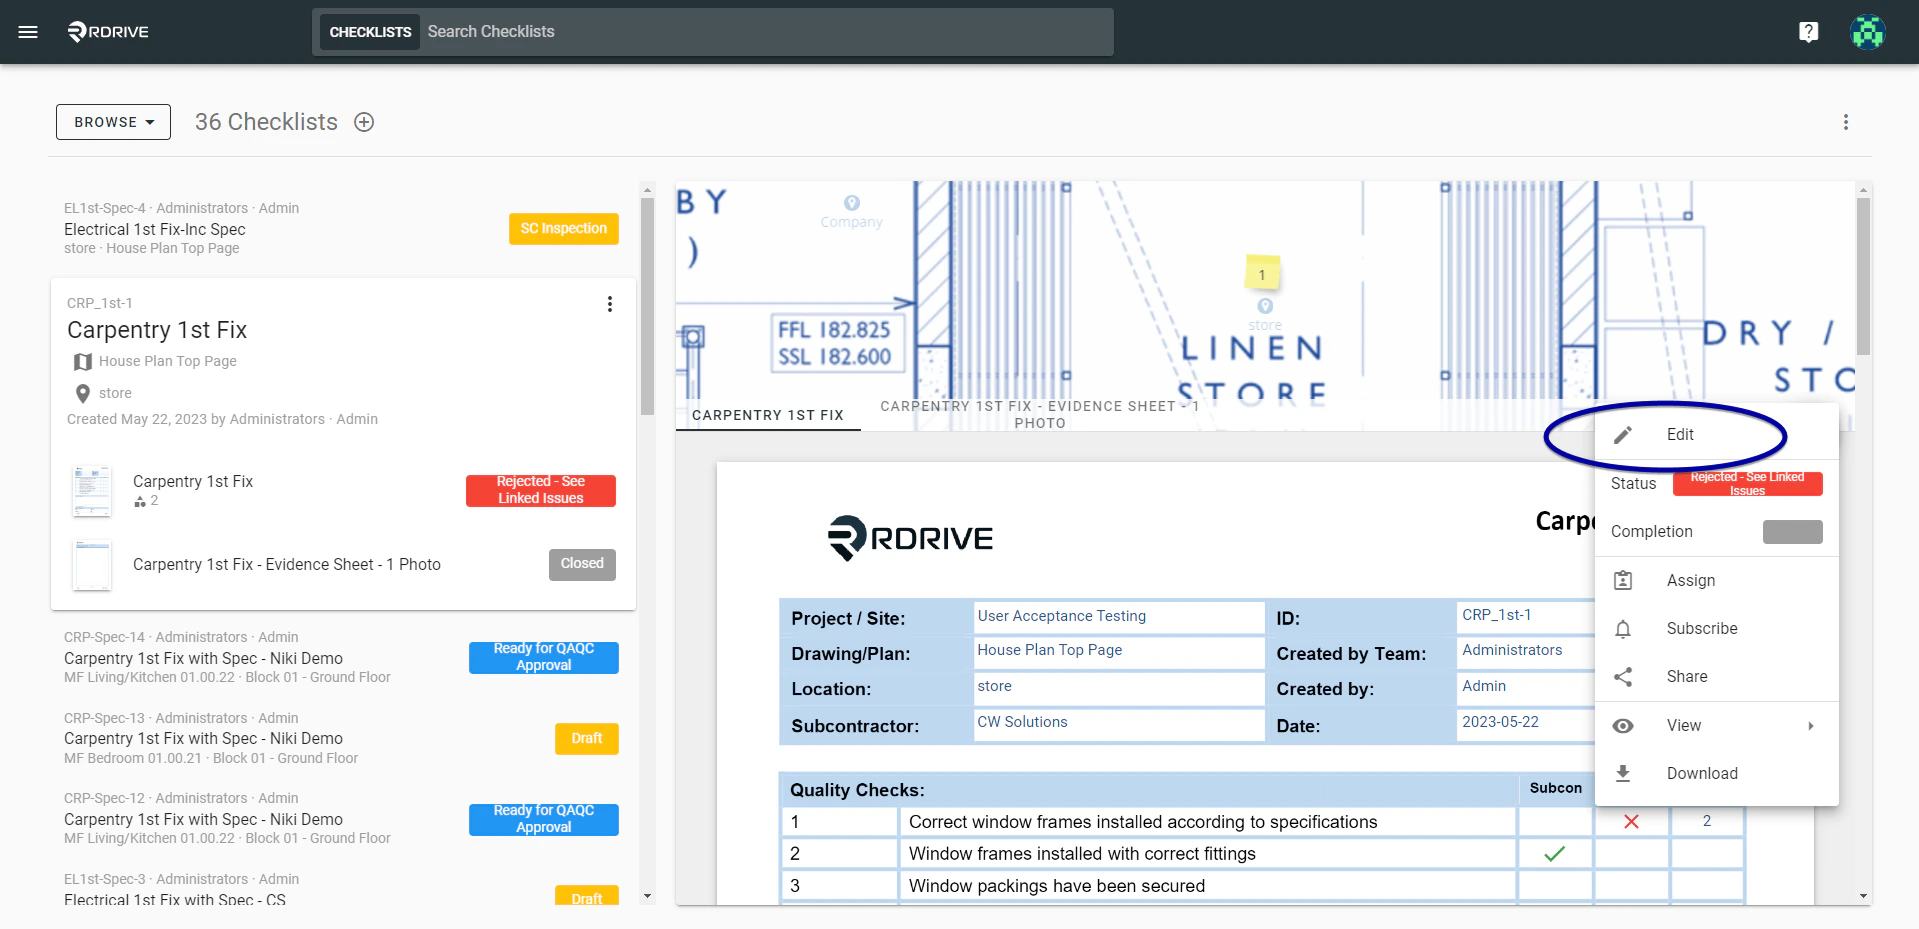This screenshot has width=1919, height=929.
Task: Click the SC Inspection status badge
Action: click(x=564, y=229)
